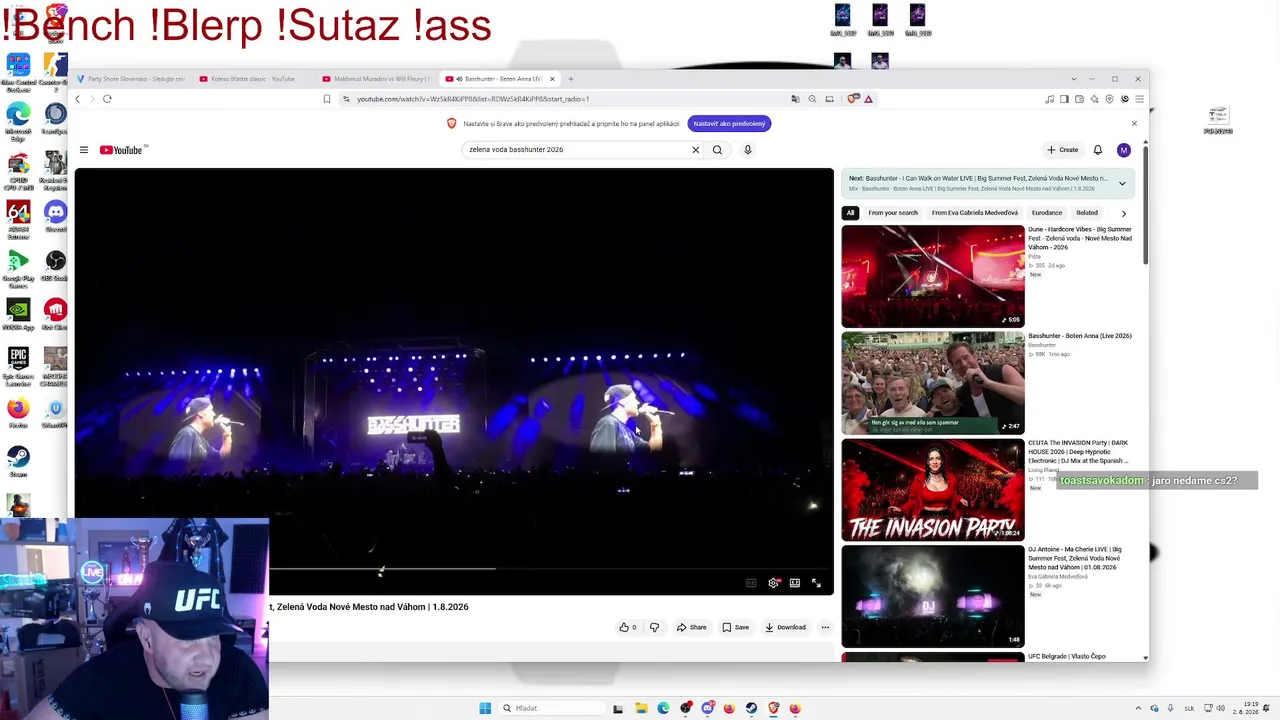Viewport: 1280px width, 720px height.
Task: Open Brave zoom magnifier in address bar
Action: click(812, 99)
